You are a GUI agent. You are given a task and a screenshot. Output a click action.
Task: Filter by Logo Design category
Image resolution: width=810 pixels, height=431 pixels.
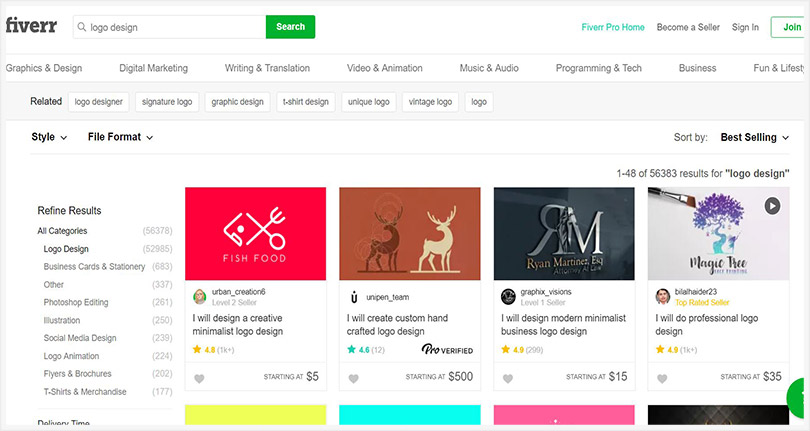coord(66,249)
